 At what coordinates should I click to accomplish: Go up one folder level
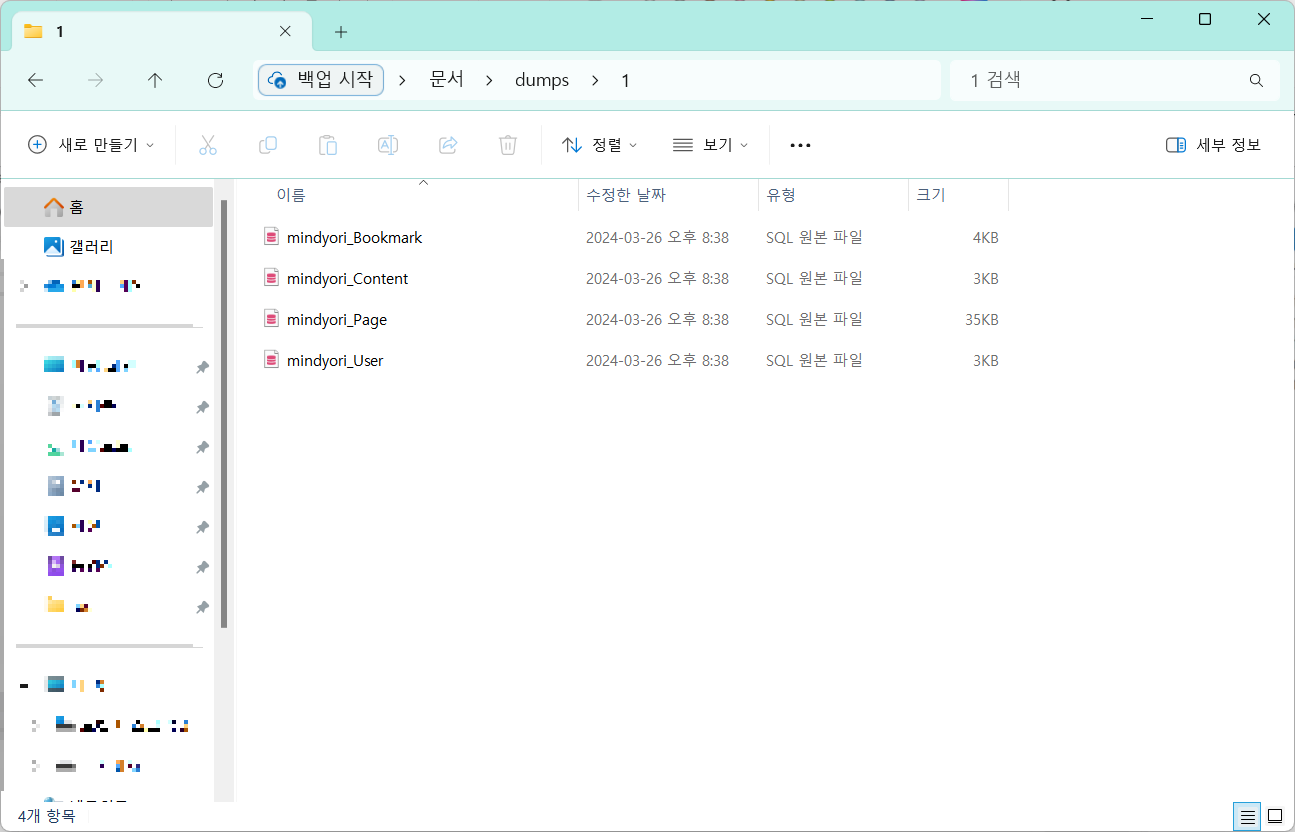(x=155, y=81)
